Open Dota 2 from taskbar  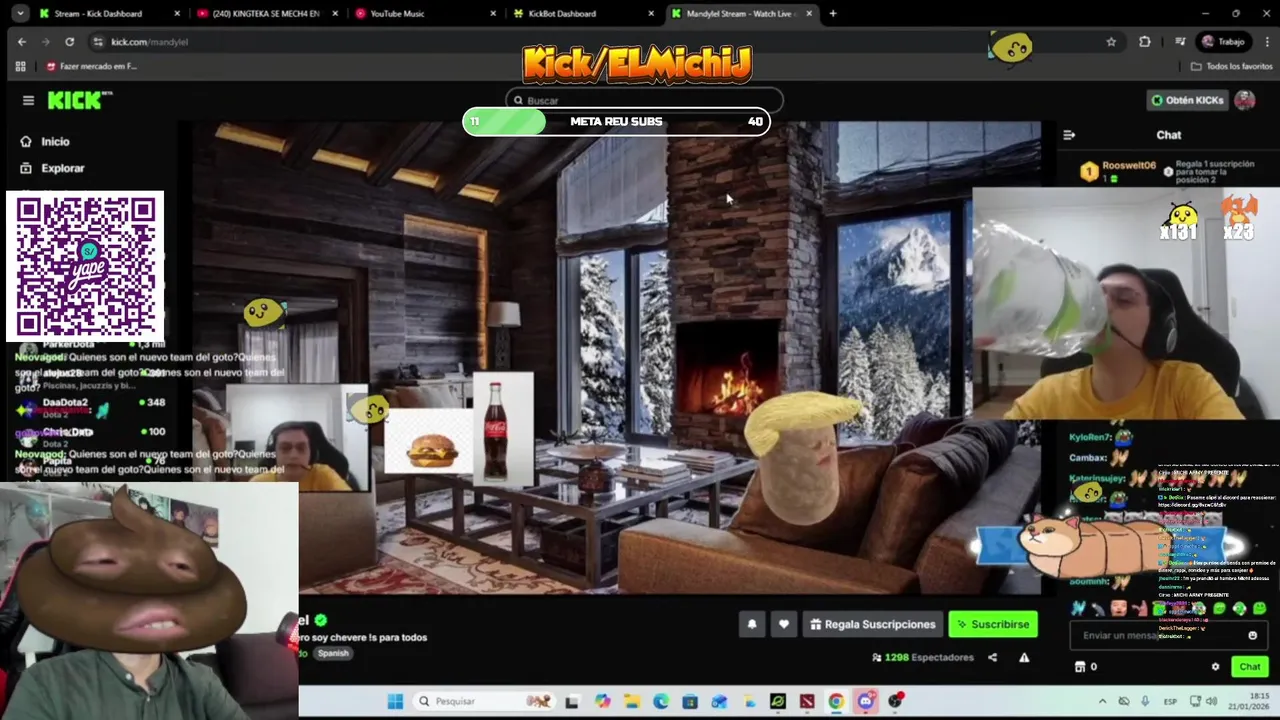click(x=807, y=701)
